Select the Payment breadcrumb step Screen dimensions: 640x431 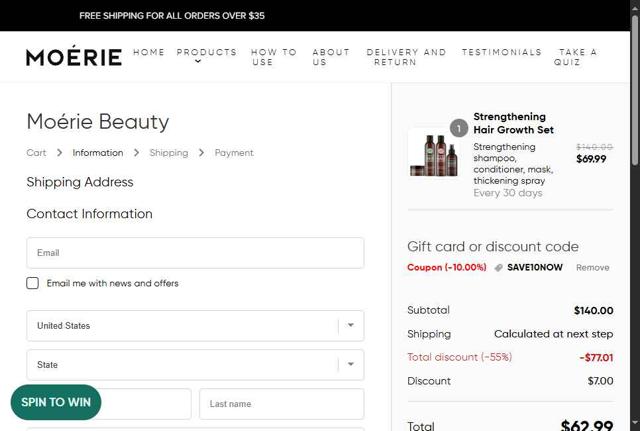pos(234,153)
